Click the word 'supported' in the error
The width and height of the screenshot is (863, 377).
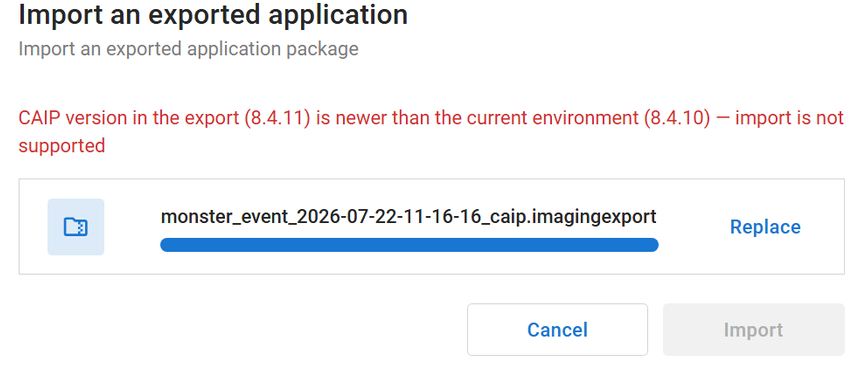click(x=62, y=146)
